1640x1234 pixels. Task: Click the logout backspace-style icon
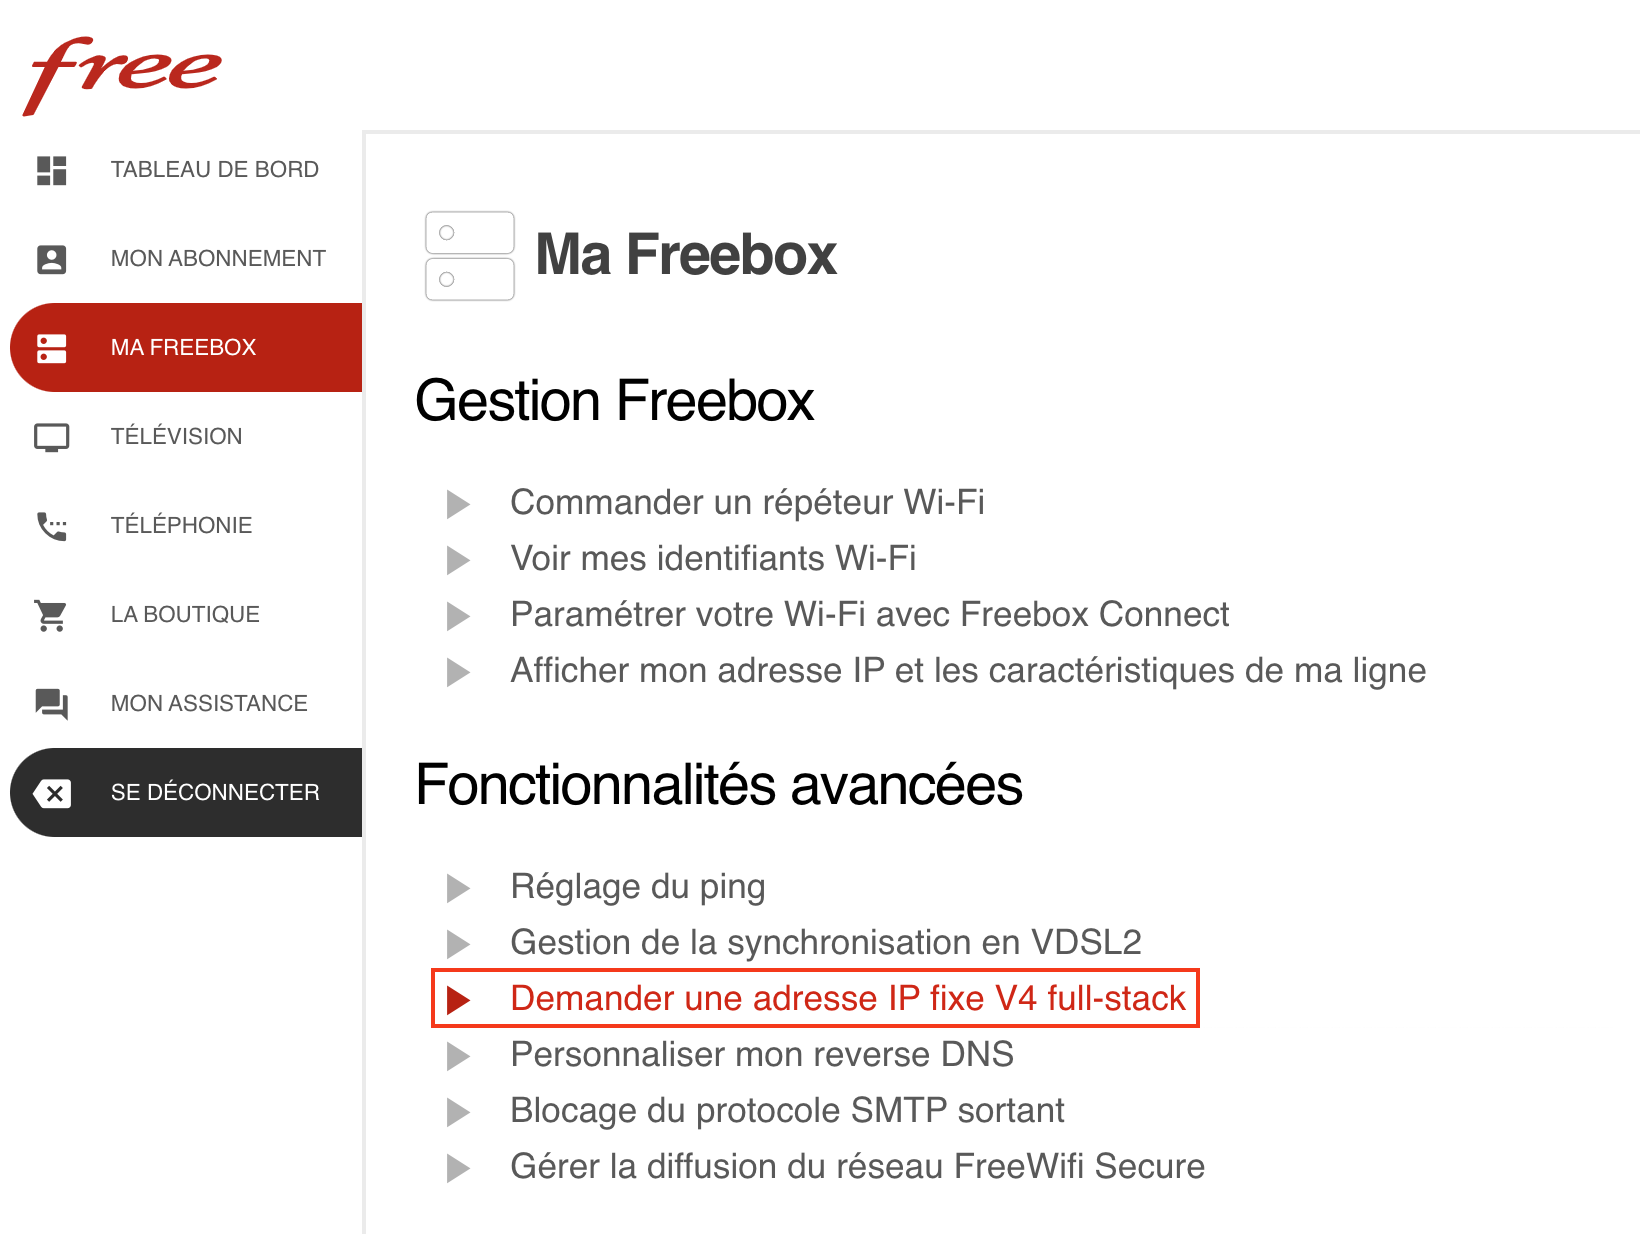(x=52, y=793)
